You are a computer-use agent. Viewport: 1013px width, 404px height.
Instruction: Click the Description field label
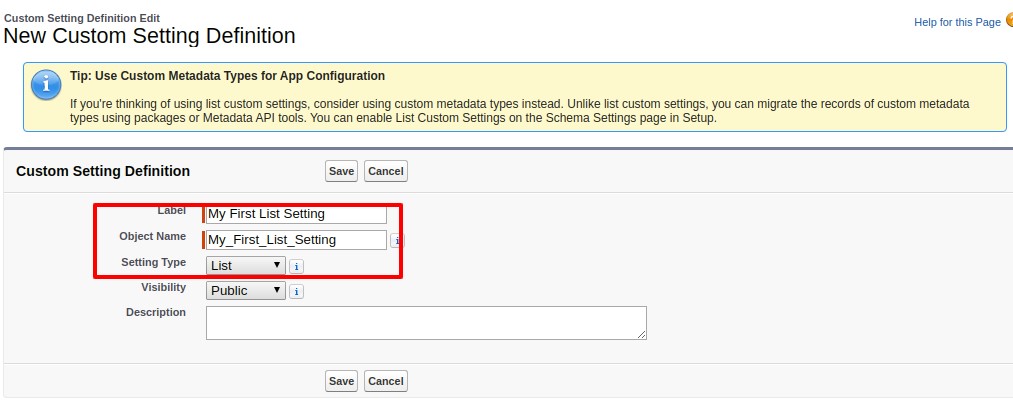pos(155,313)
